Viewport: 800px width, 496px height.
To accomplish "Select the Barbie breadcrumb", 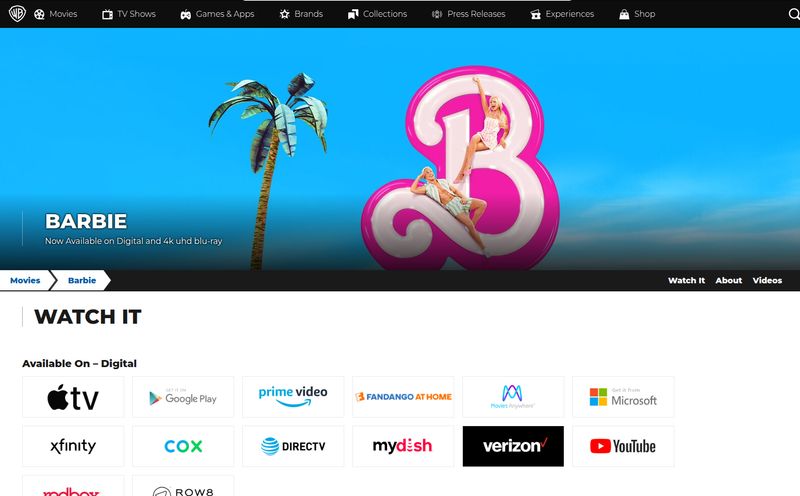I will pos(82,280).
